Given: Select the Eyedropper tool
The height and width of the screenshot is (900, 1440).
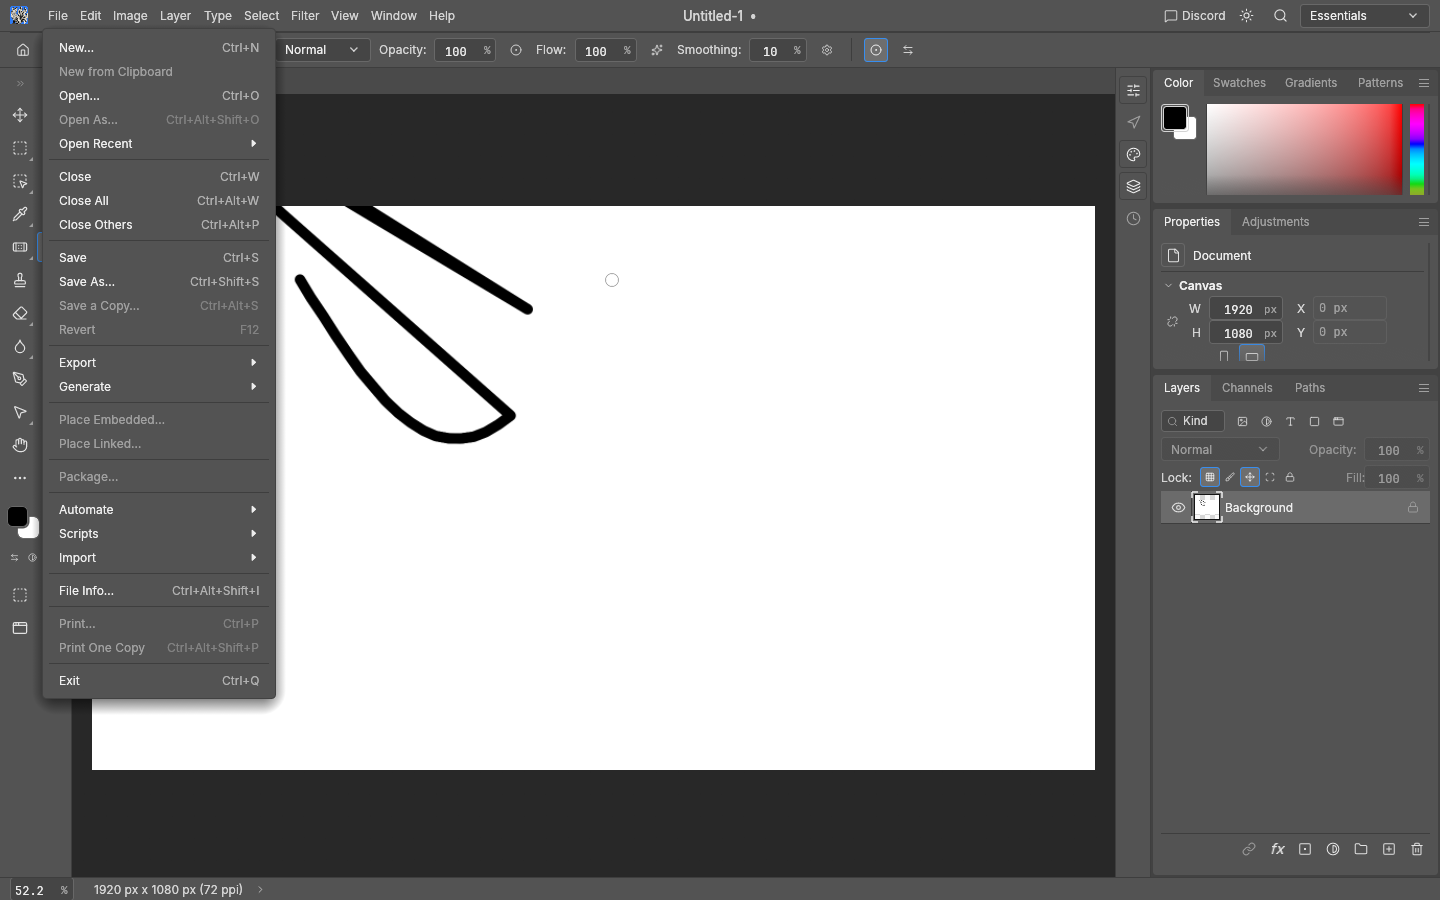Looking at the screenshot, I should 20,214.
